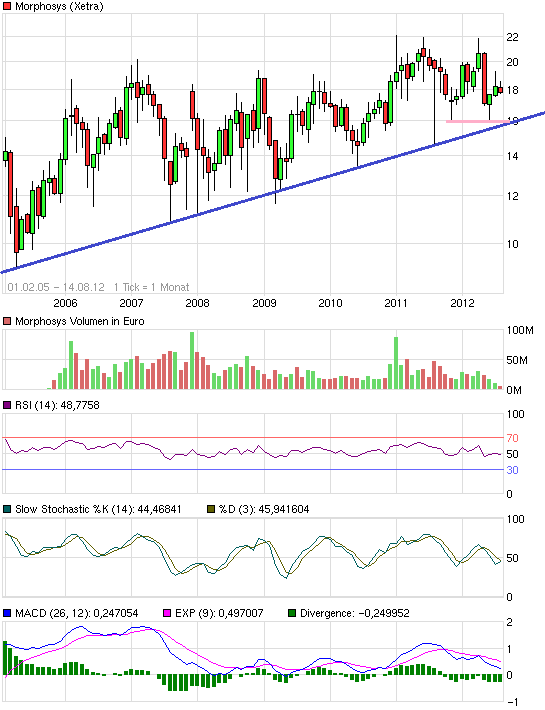This screenshot has height=710, width=545.
Task: Click the last red candlestick of 2012
Action: point(501,90)
